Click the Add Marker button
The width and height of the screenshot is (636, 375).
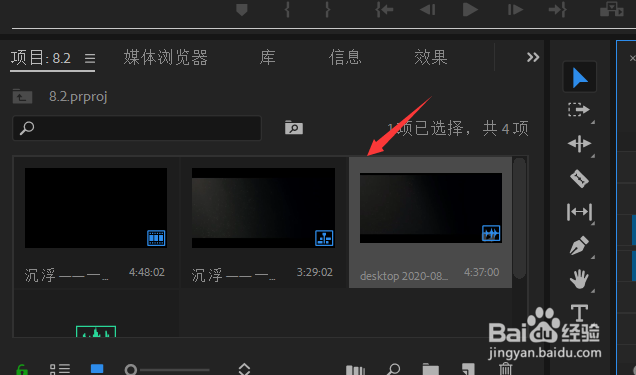point(242,10)
